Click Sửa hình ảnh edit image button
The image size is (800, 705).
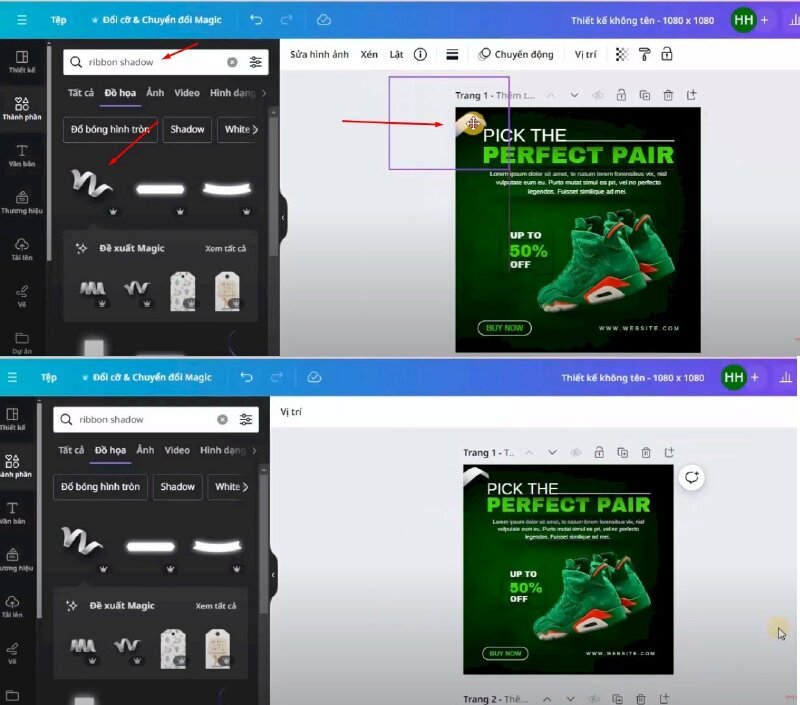tap(319, 54)
